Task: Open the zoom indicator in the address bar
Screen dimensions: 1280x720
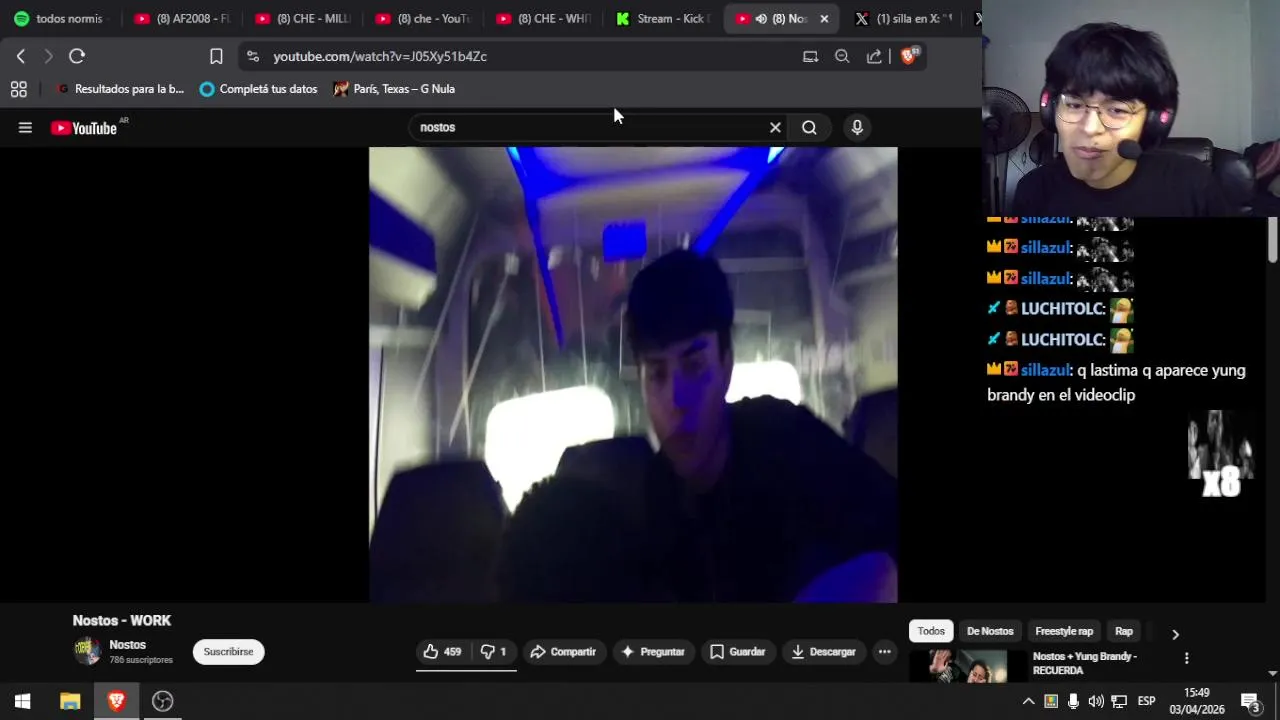Action: (842, 56)
